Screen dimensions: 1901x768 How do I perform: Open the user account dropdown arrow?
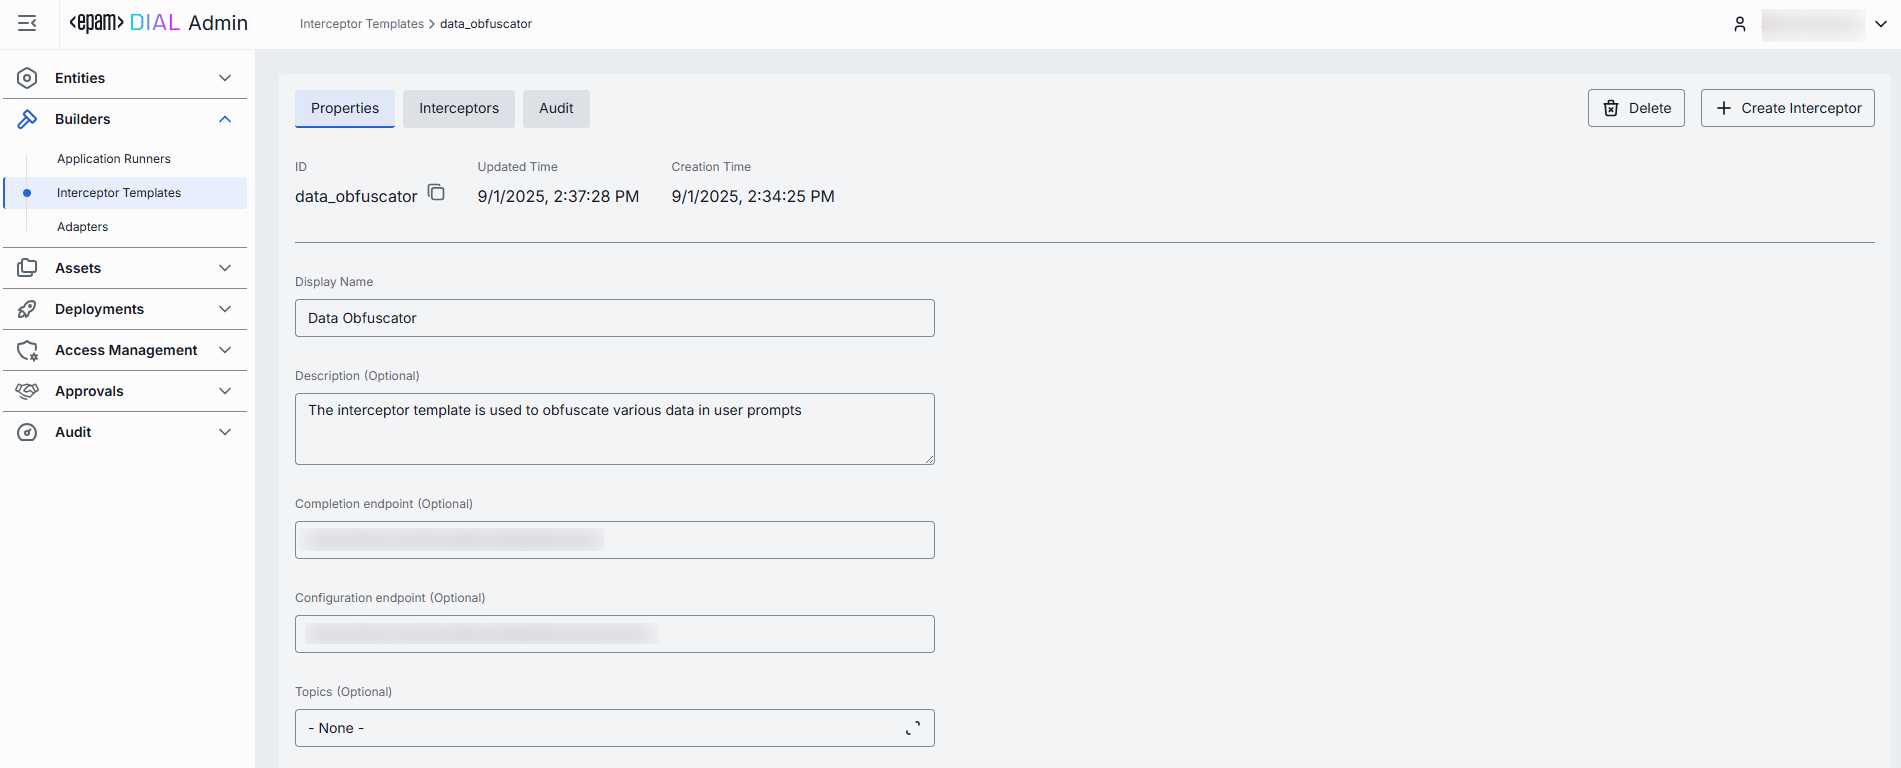pyautogui.click(x=1880, y=24)
